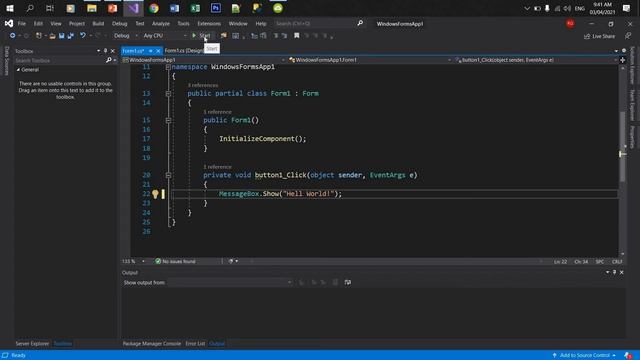Viewport: 640px width, 360px height.
Task: Open Chrome from the Windows taskbar
Action: (154, 8)
